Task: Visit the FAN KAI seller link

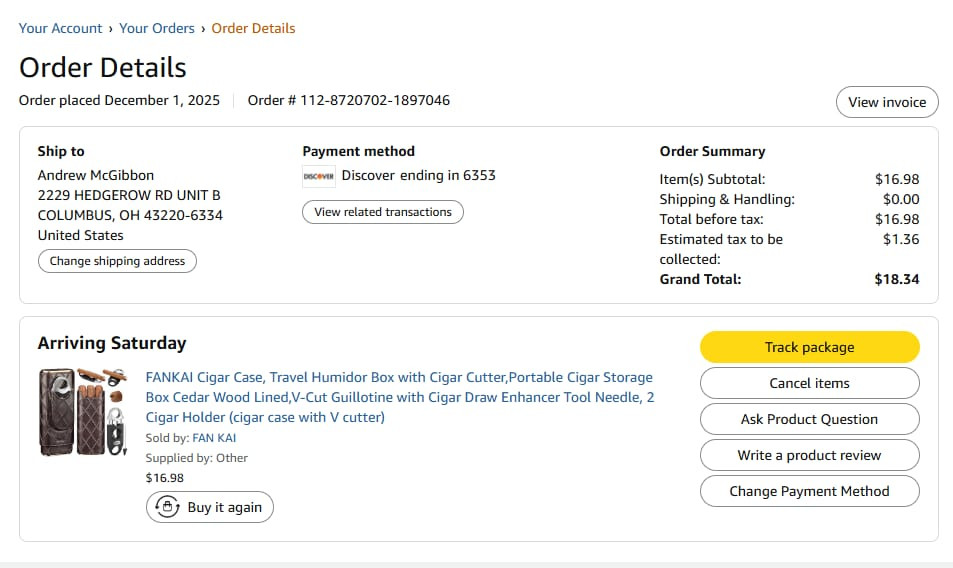Action: point(214,438)
